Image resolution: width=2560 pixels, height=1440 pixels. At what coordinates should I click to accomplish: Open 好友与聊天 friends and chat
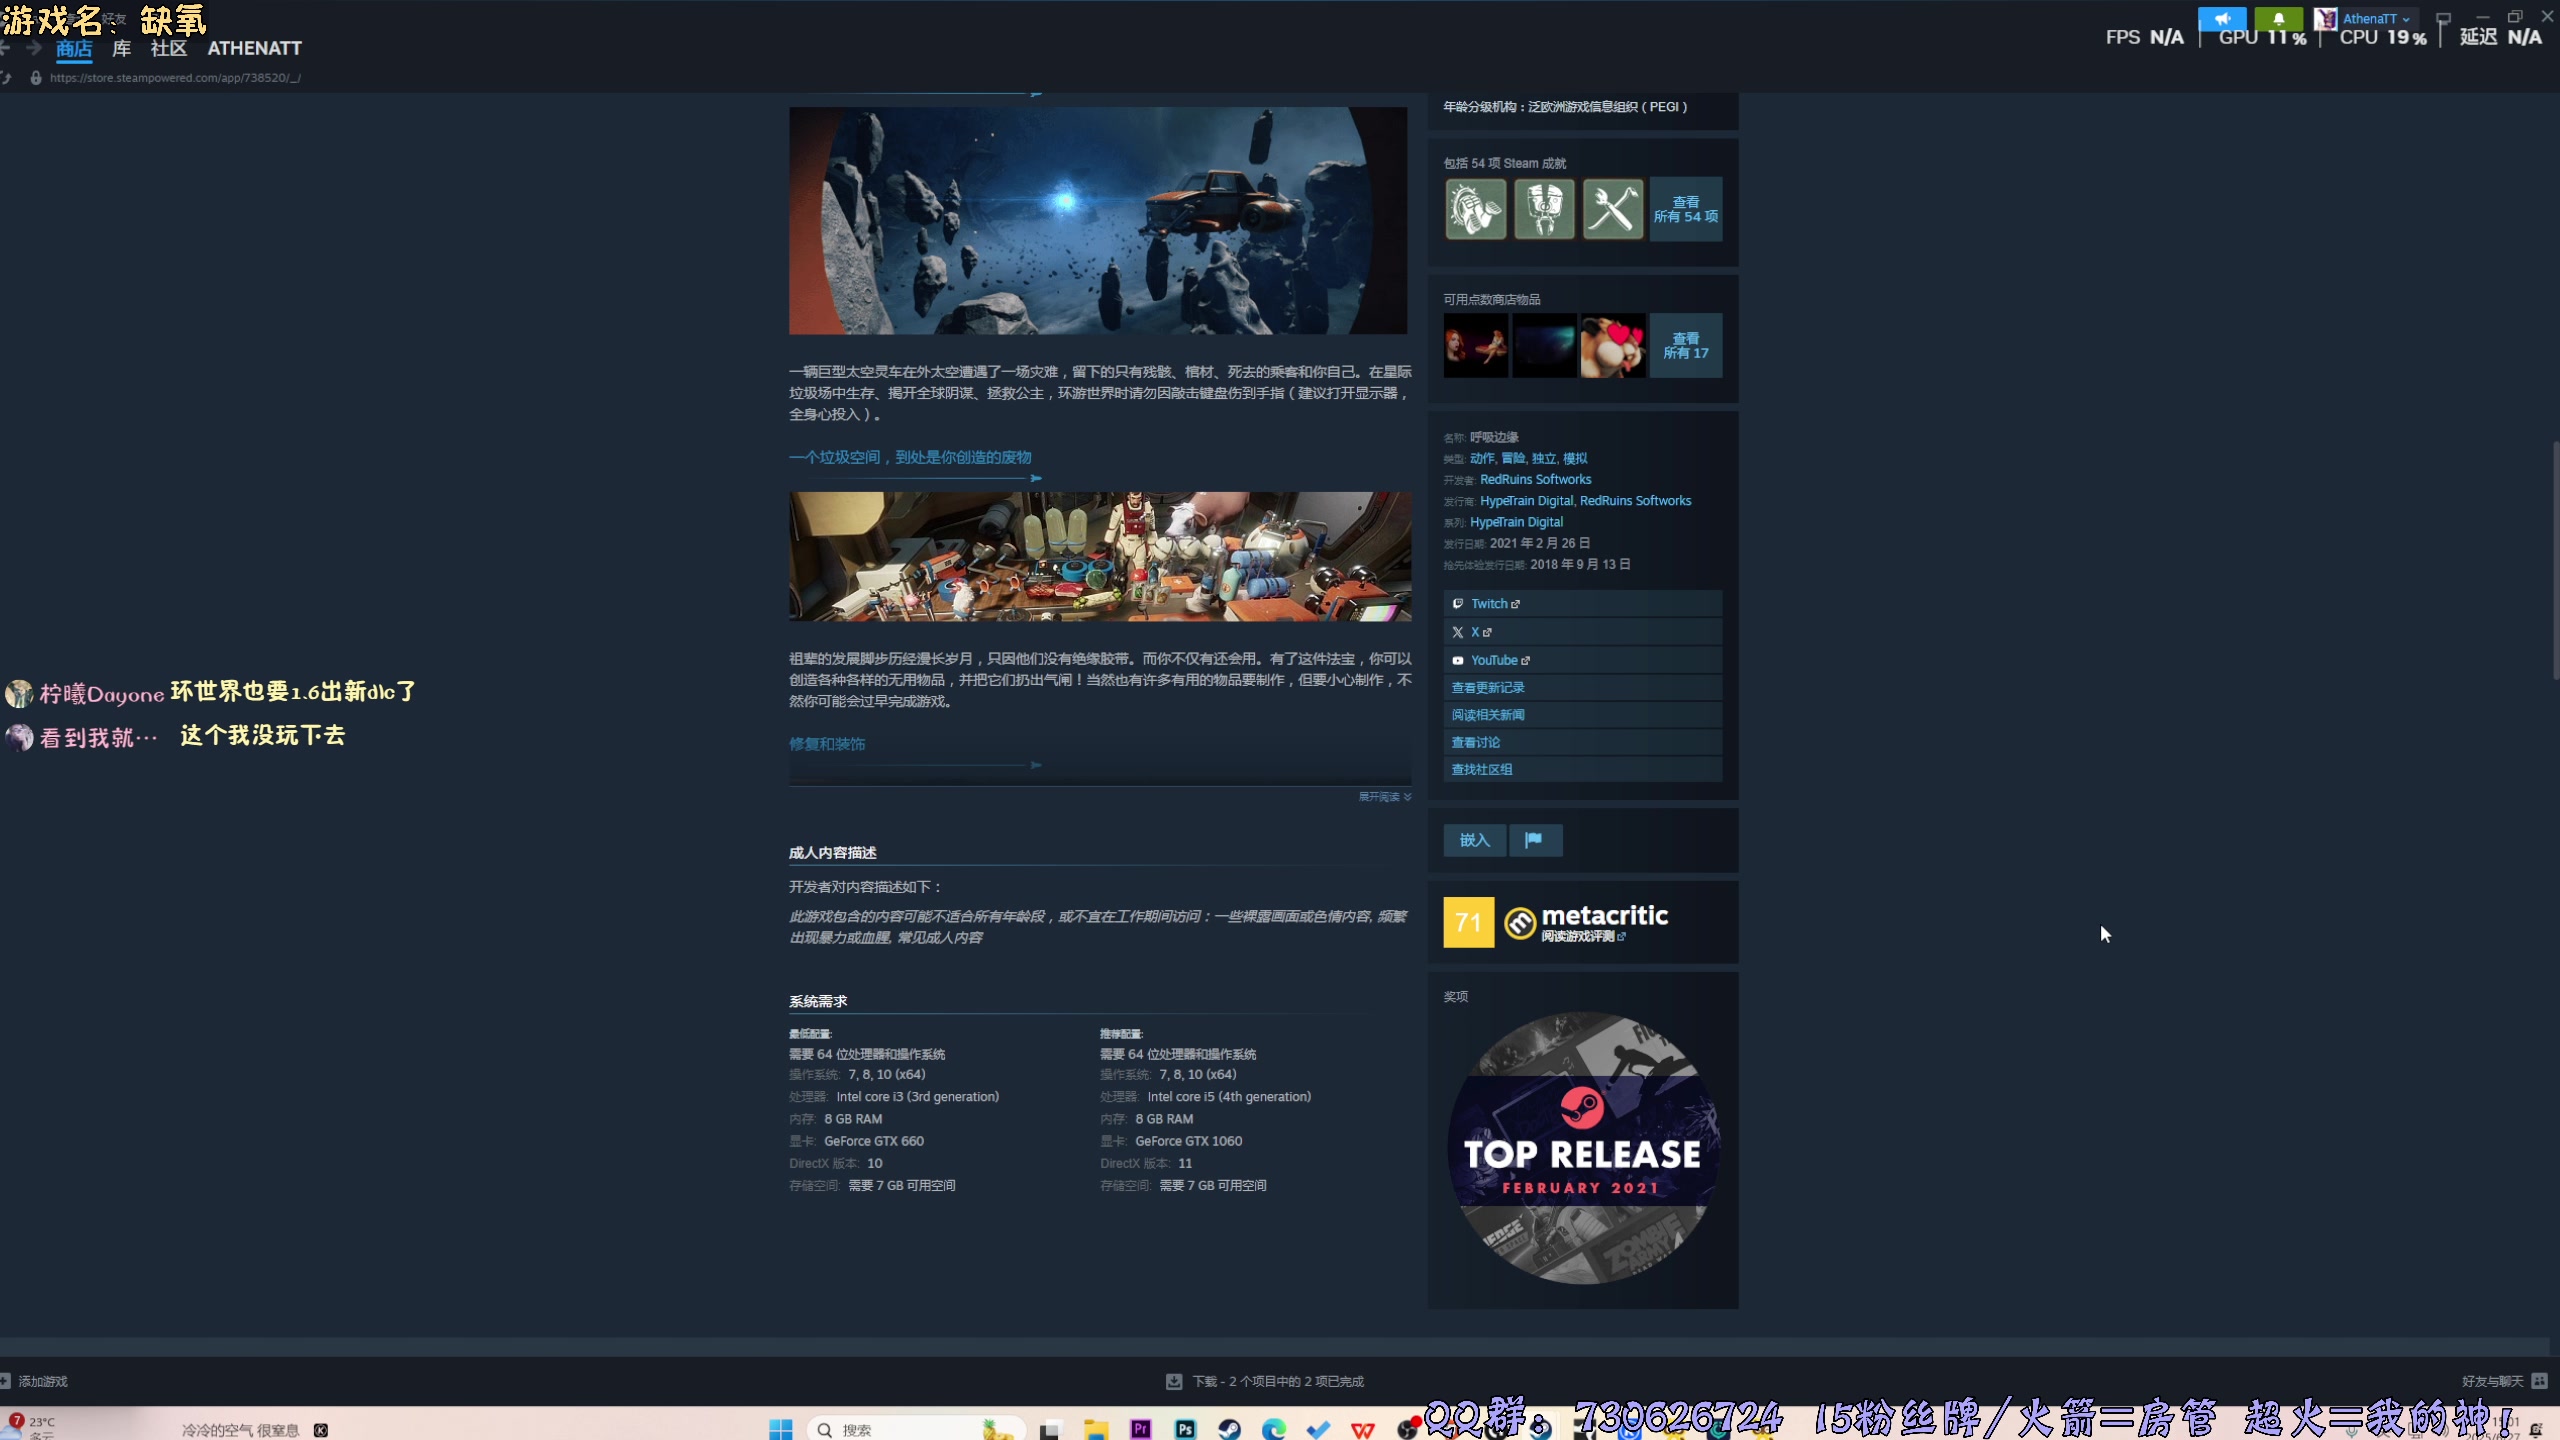[2504, 1381]
